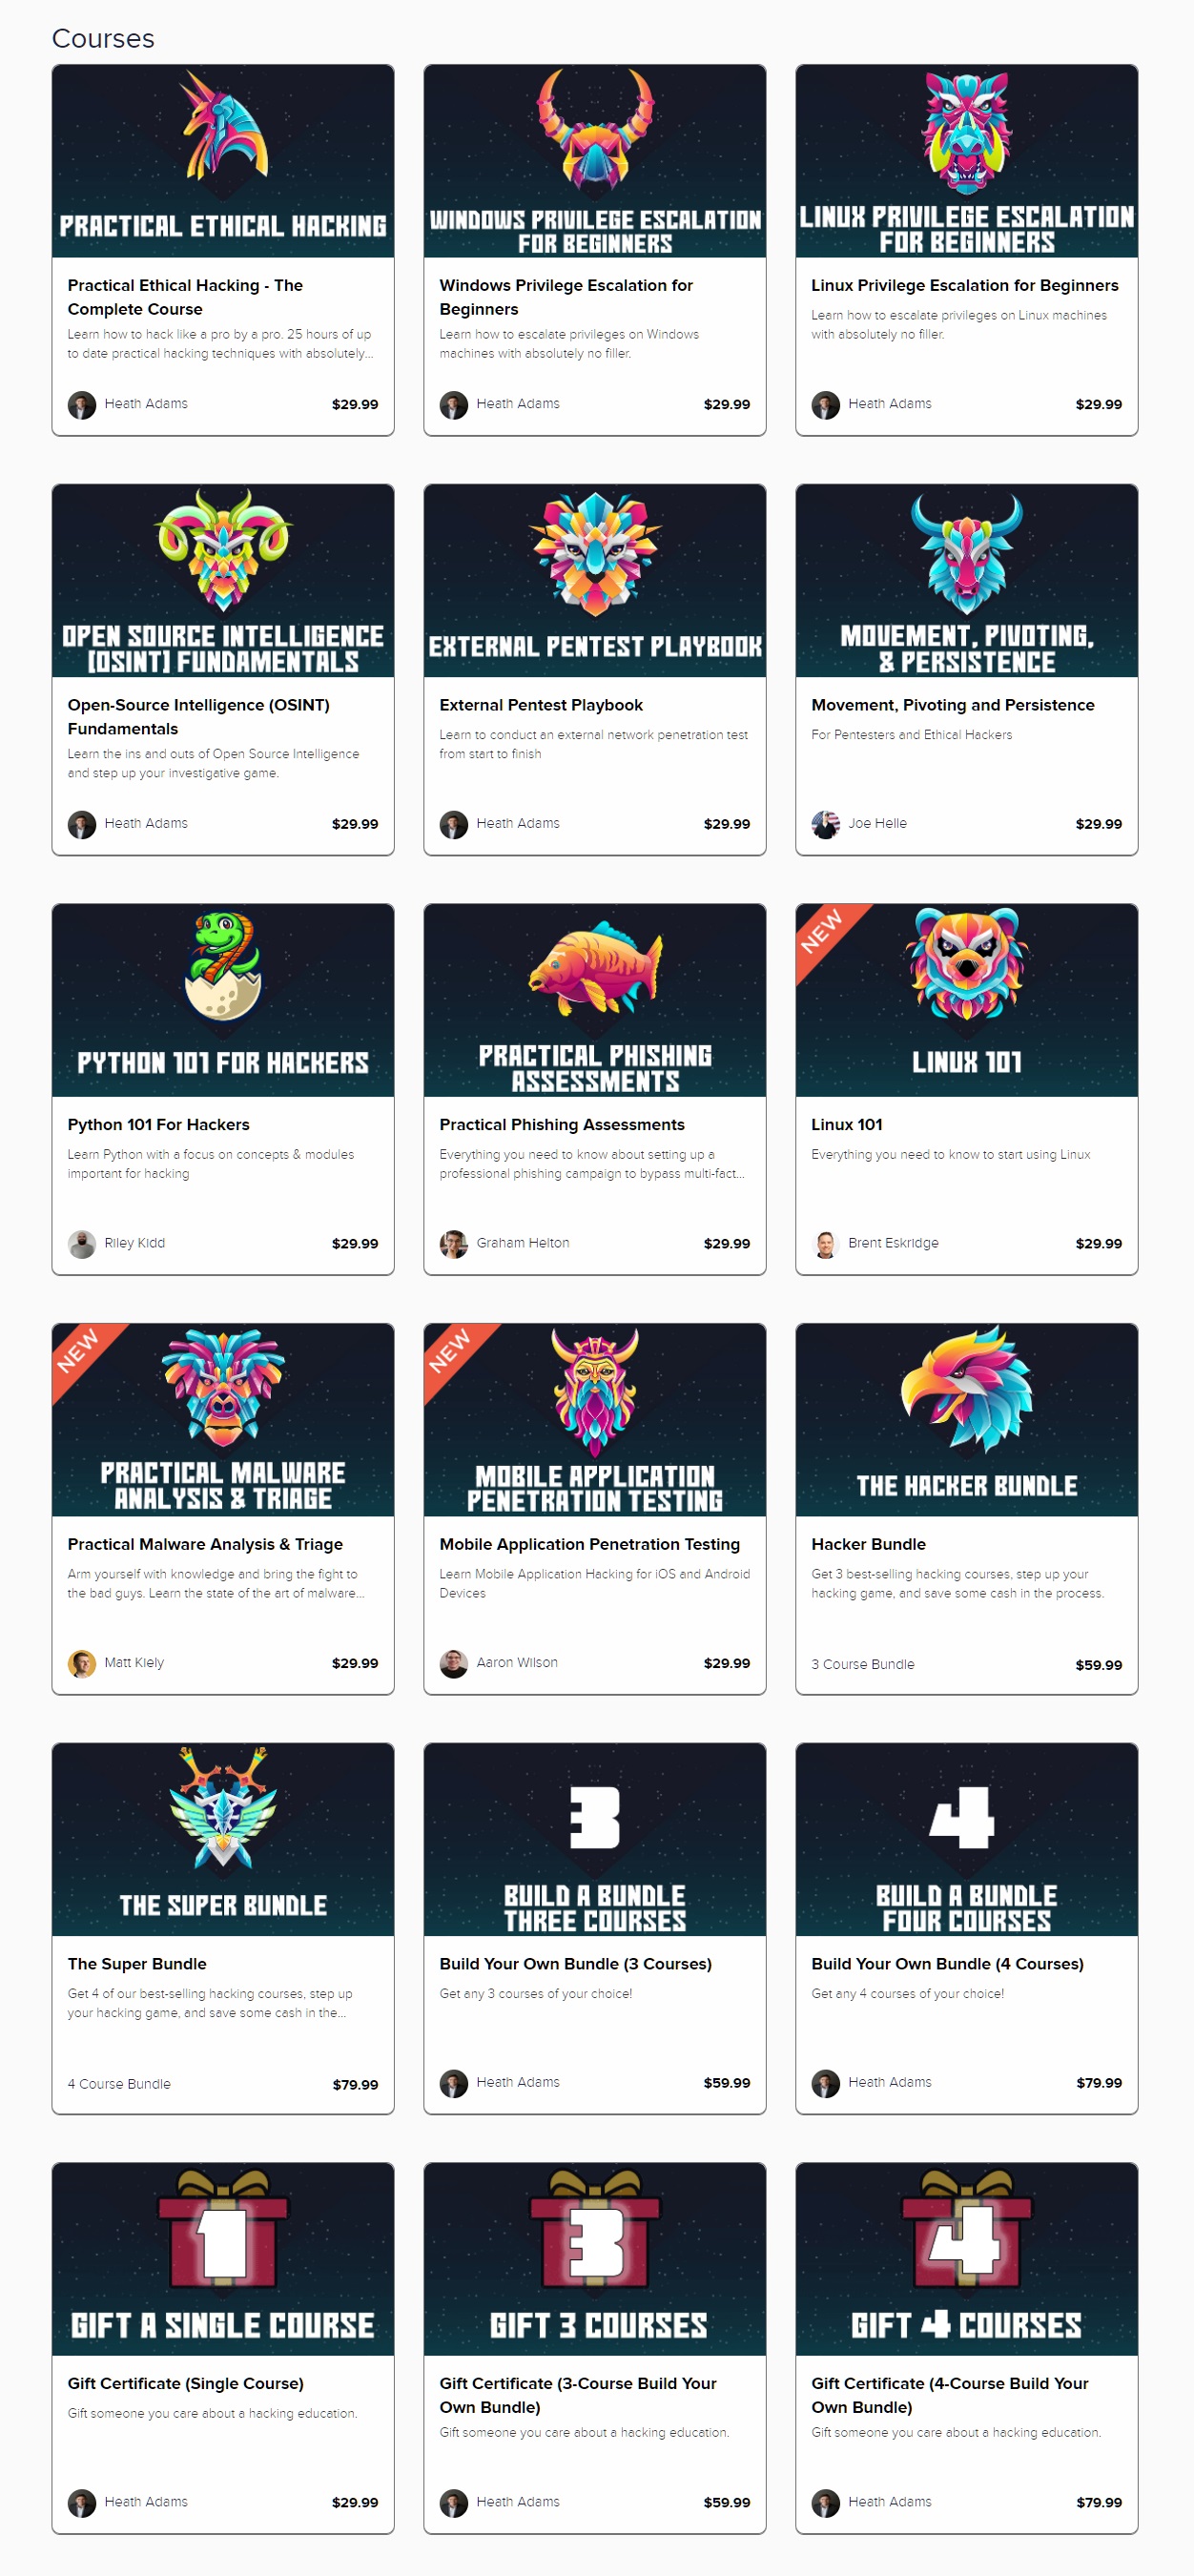Click the Mobile Application Penetration Testing viking icon

tap(595, 1391)
